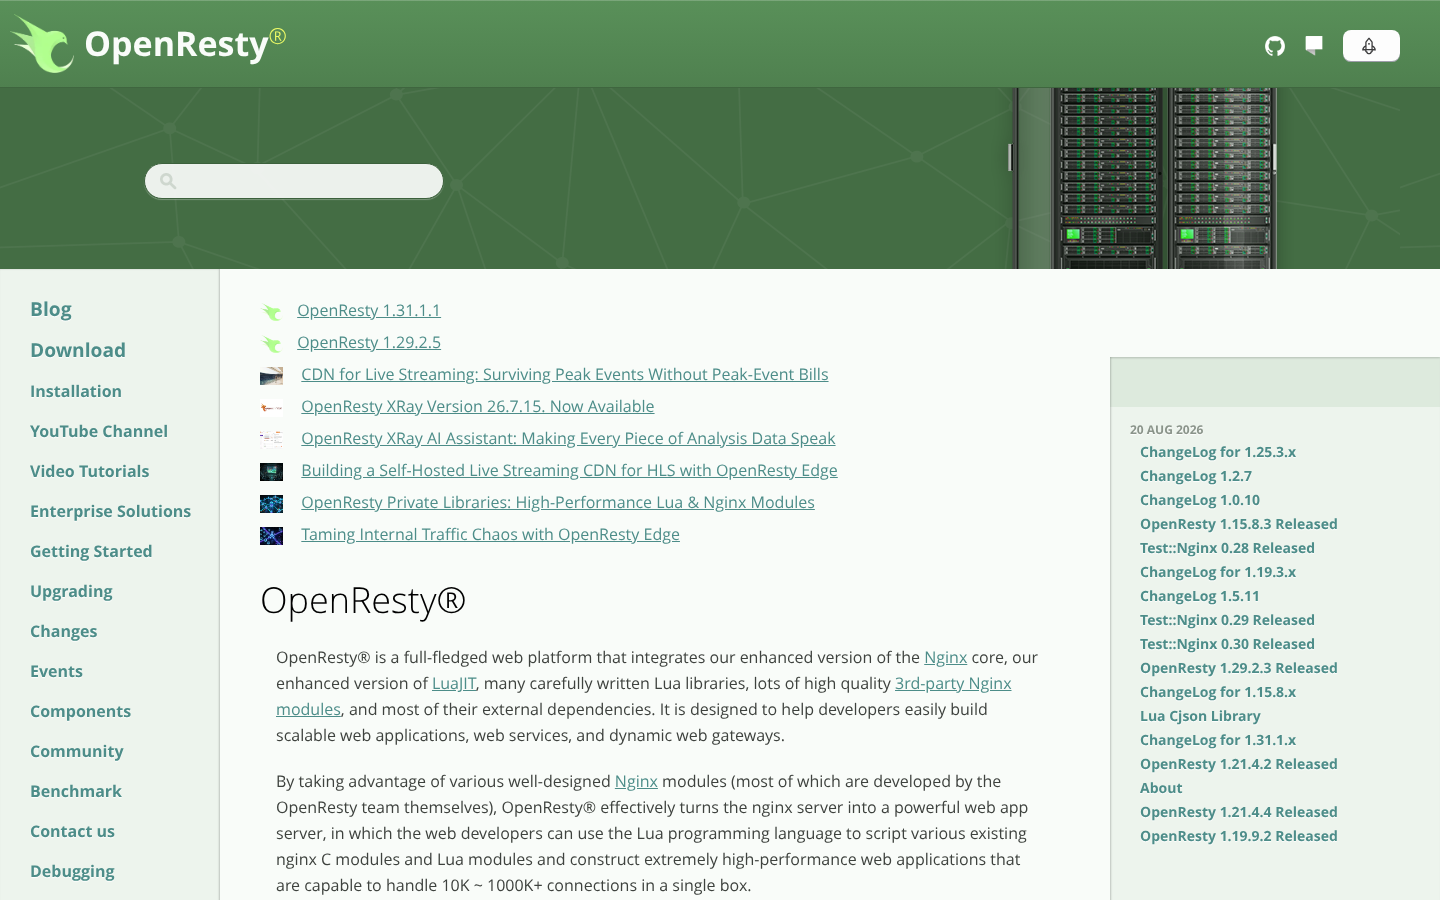Open Taming Internal Traffic Chaos article
The image size is (1440, 900).
coord(490,534)
